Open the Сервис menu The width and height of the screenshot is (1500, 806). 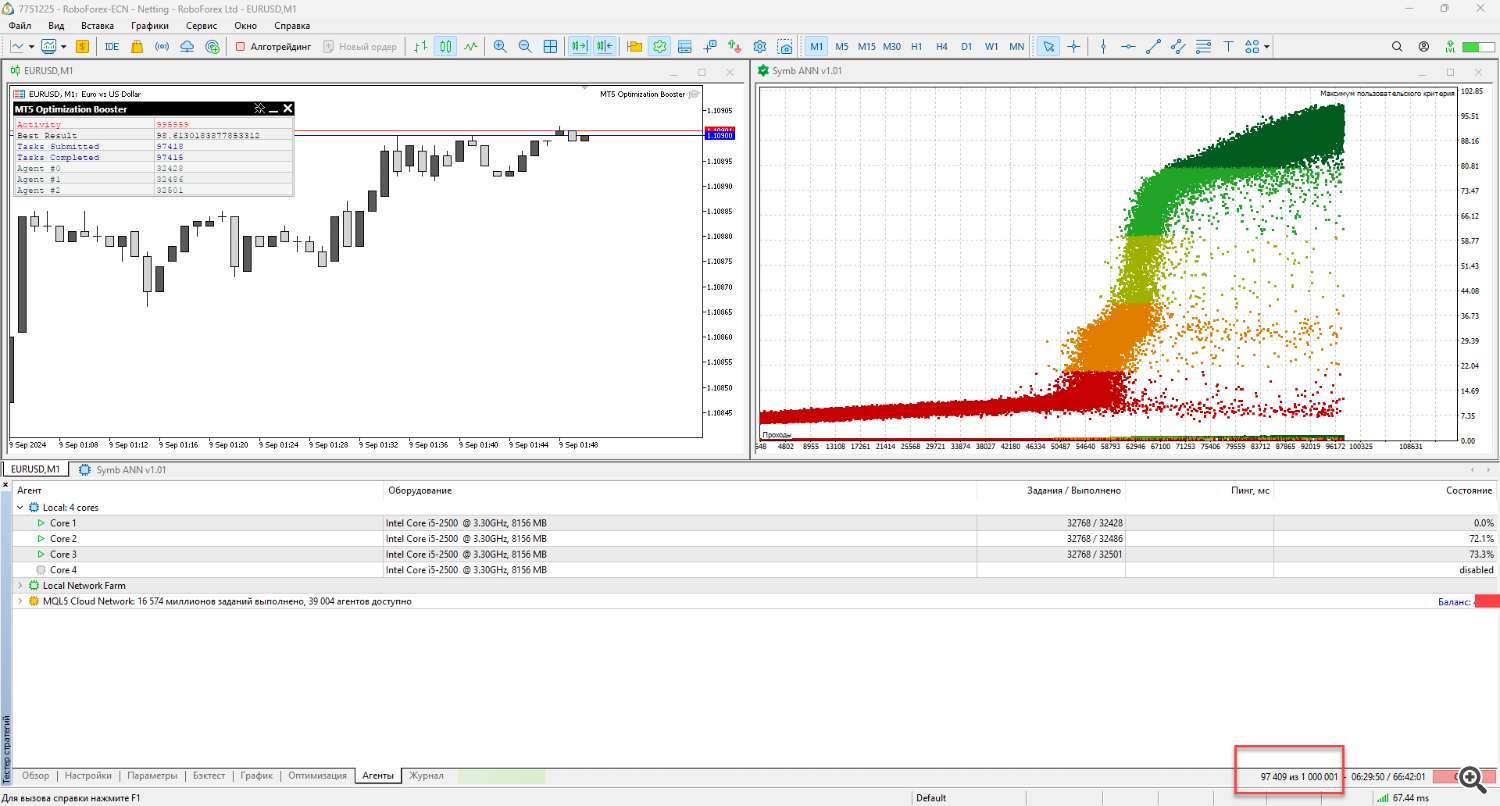coord(200,25)
